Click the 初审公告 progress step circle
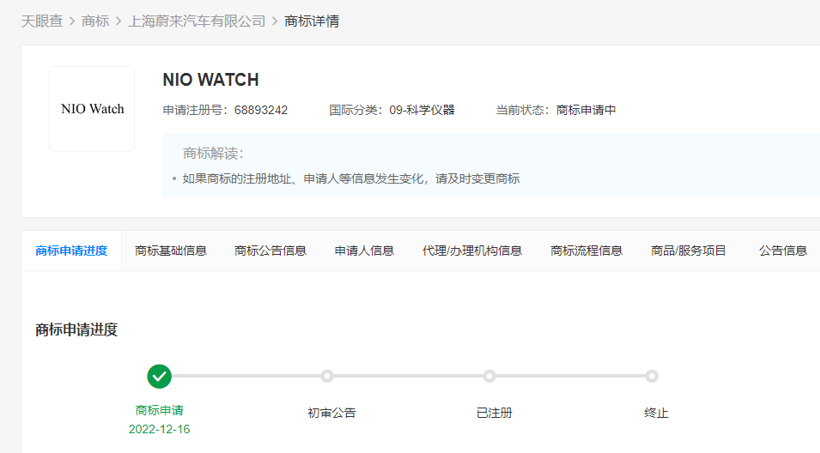This screenshot has height=453, width=820. (327, 376)
